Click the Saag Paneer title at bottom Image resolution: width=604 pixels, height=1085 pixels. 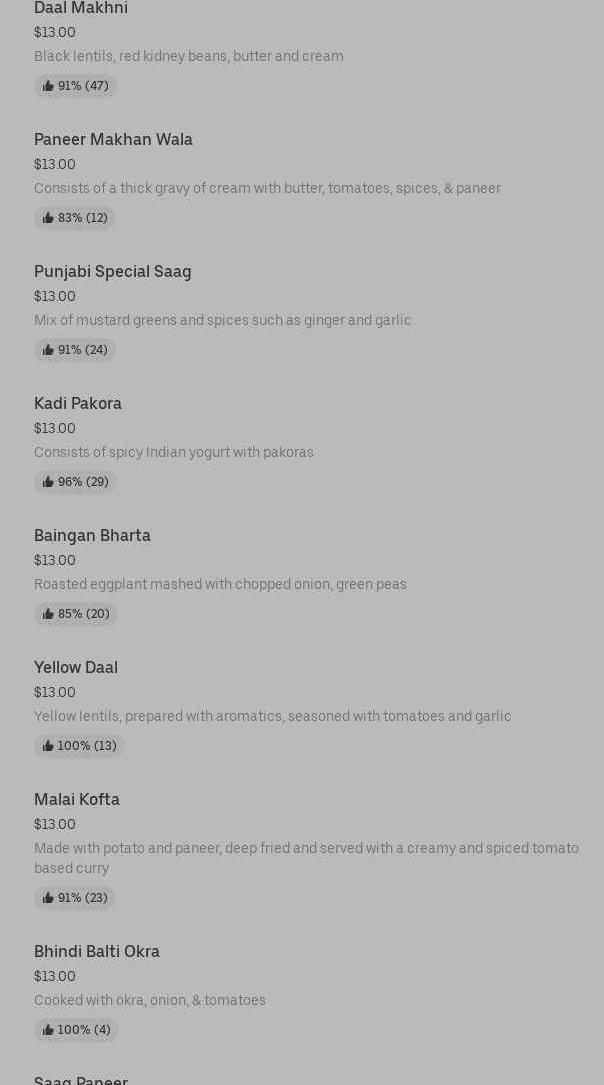click(81, 1079)
